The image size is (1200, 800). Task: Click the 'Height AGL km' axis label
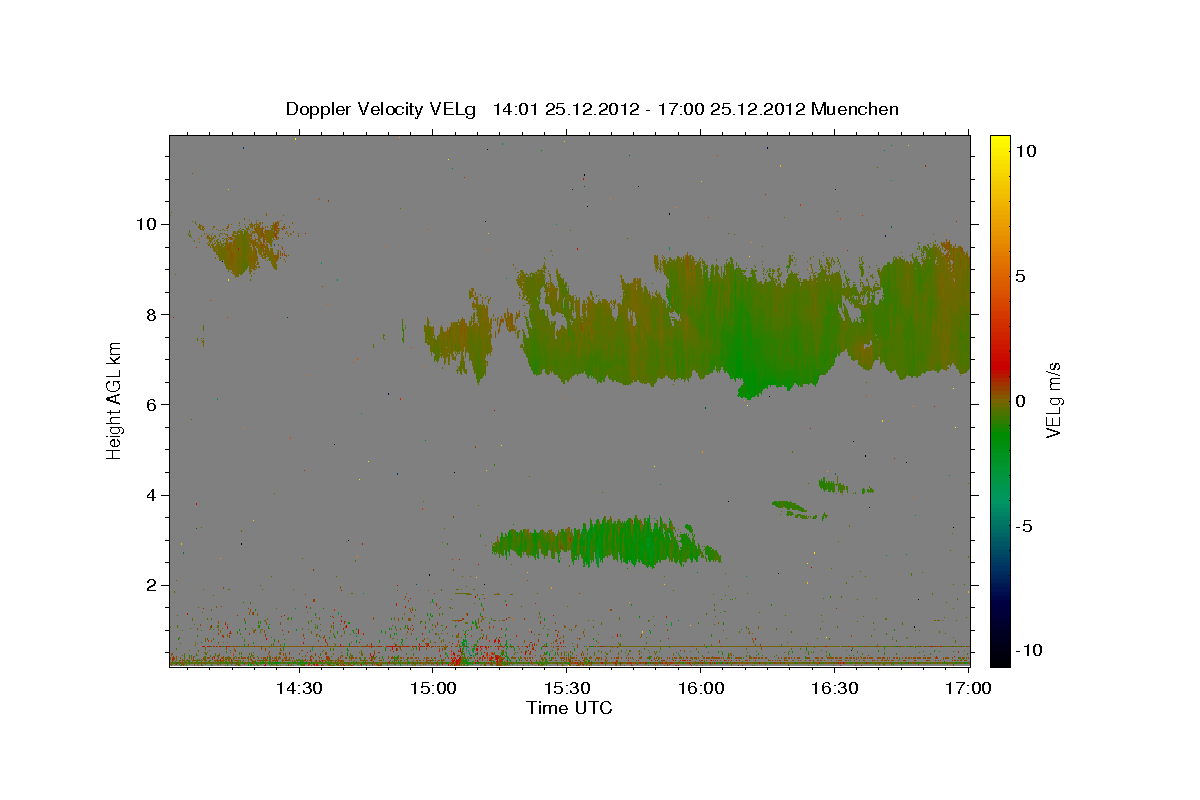click(115, 401)
